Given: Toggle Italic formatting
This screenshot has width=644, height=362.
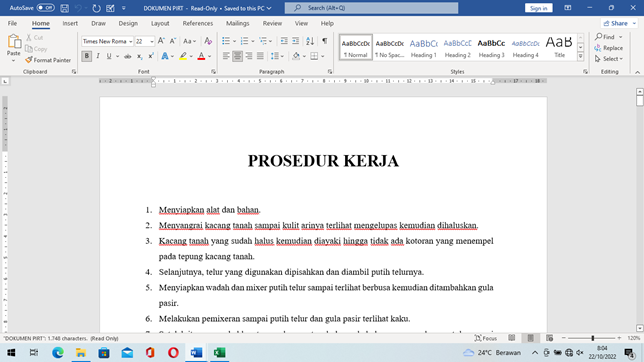Looking at the screenshot, I should click(x=98, y=56).
